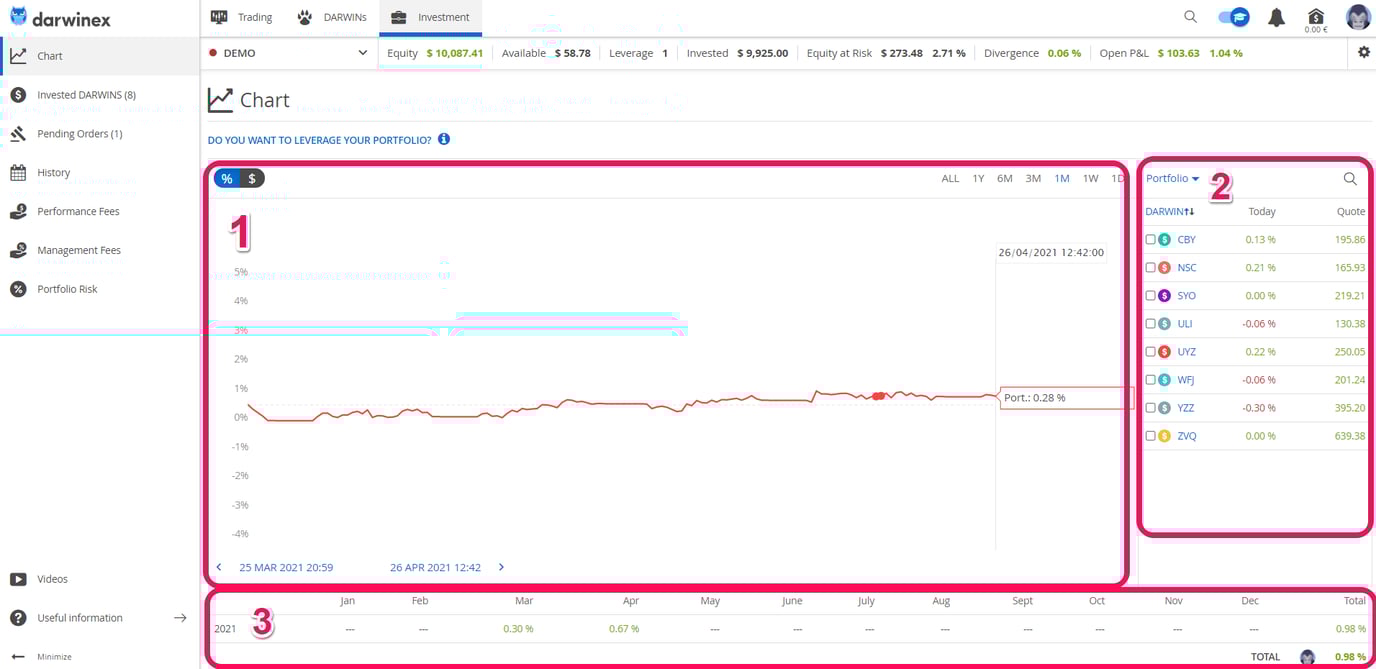Expand the DEMO account dropdown
The height and width of the screenshot is (669, 1376).
tap(362, 53)
